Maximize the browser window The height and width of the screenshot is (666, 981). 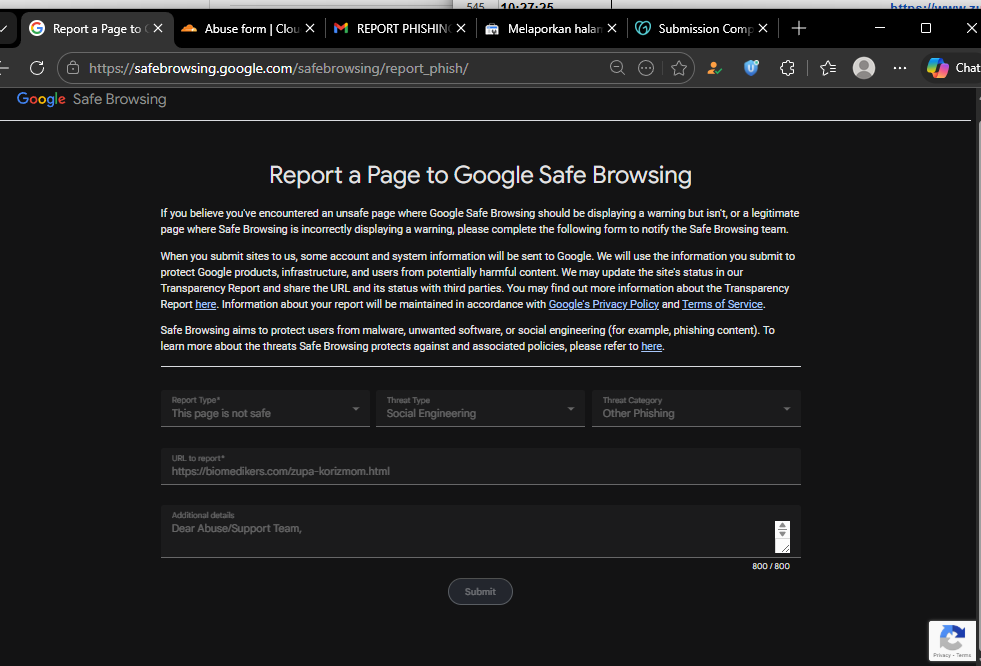[926, 28]
